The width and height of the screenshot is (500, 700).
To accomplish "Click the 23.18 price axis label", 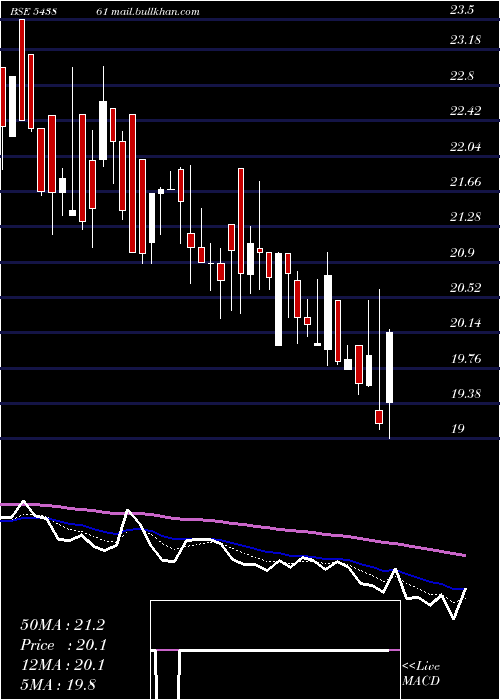I will [465, 40].
